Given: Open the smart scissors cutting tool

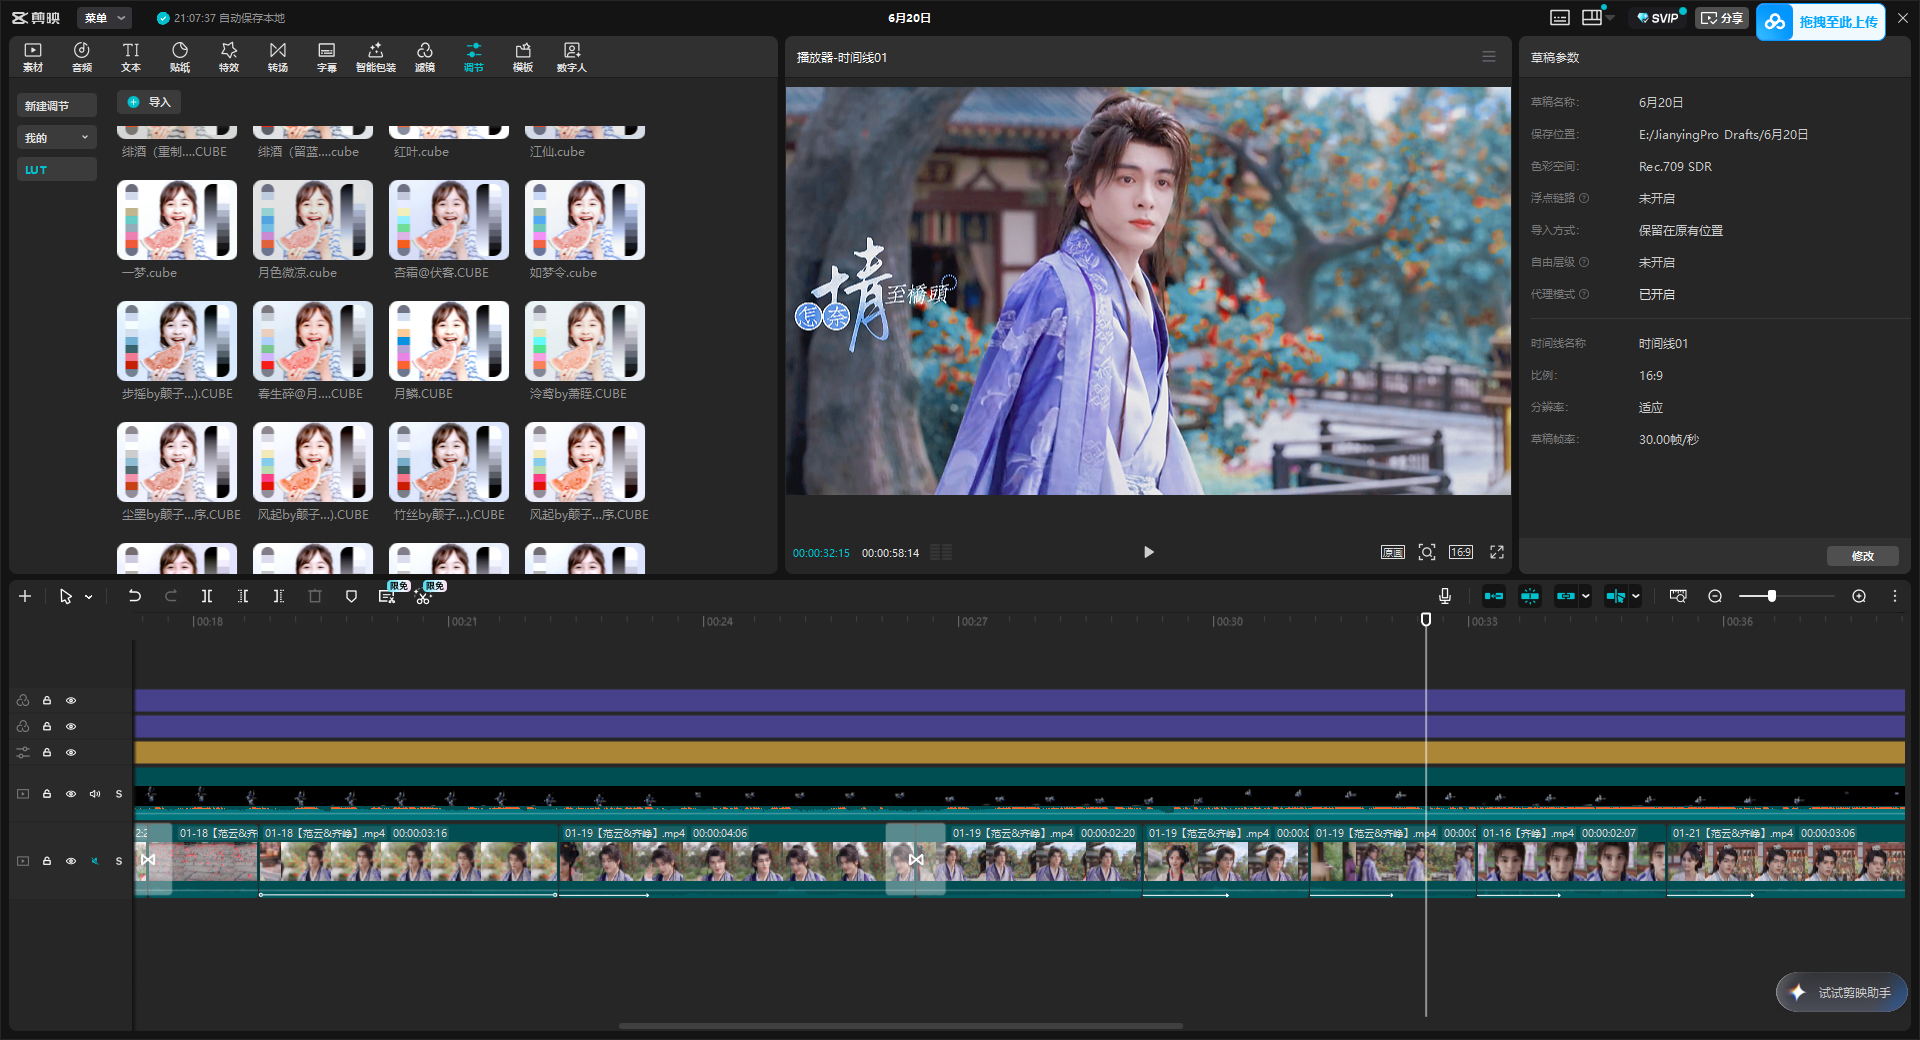Looking at the screenshot, I should point(423,597).
